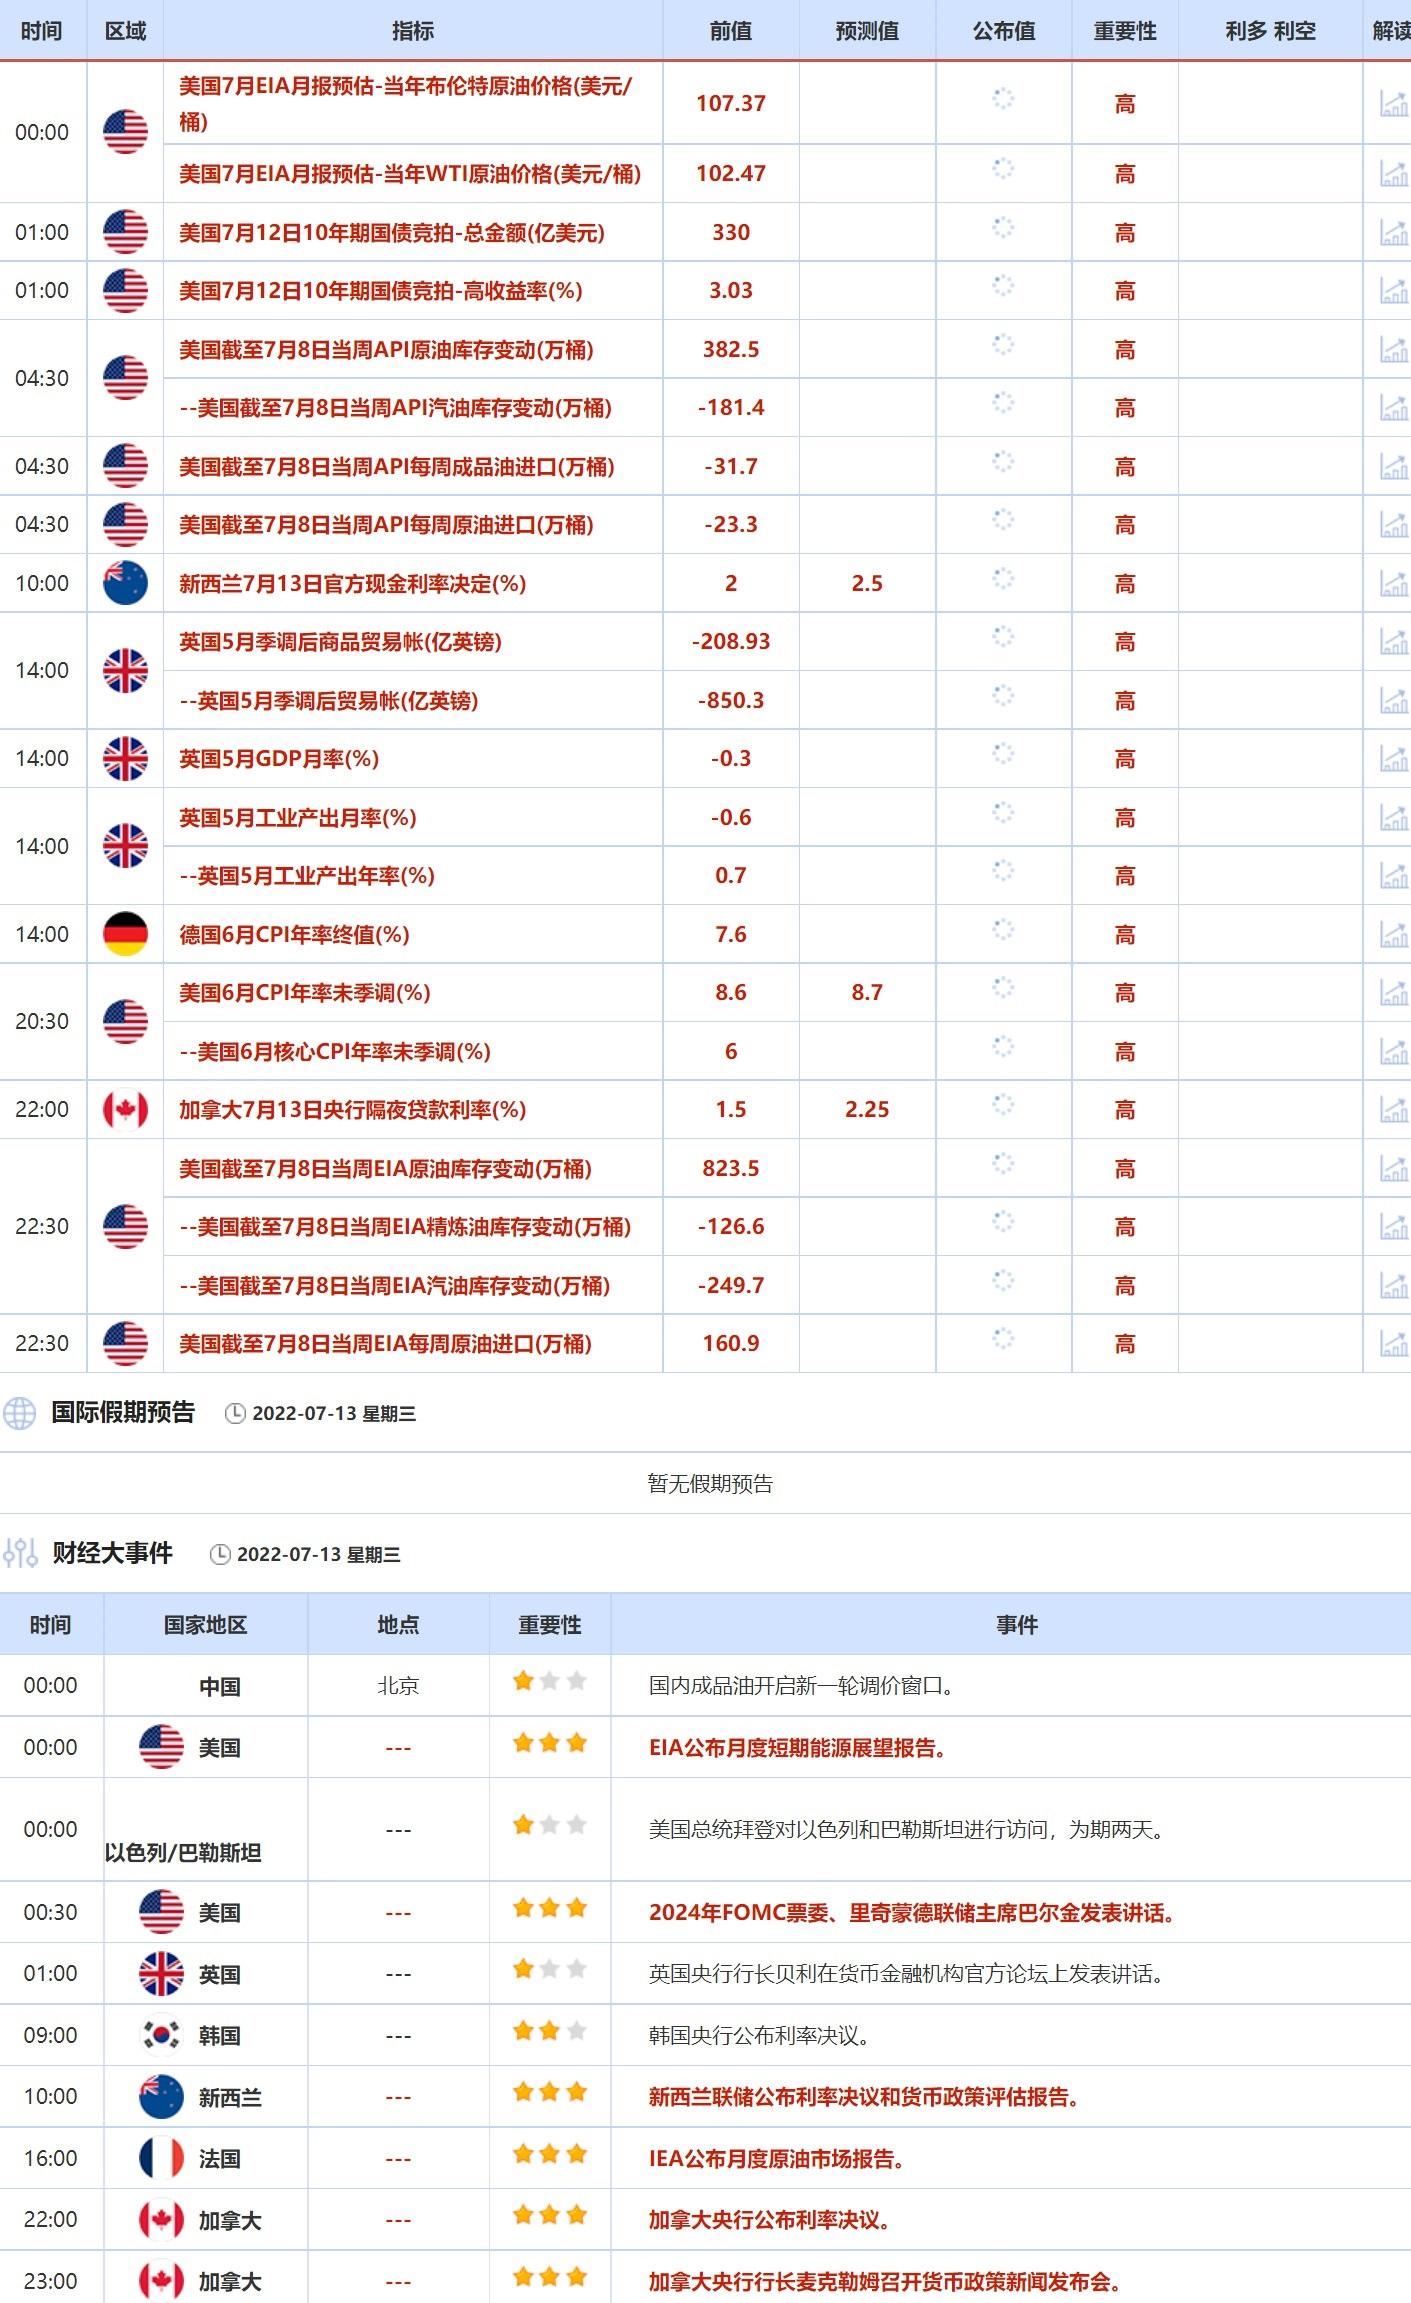Open 英国5月GDP月率 indicator link
The width and height of the screenshot is (1411, 2303).
tap(278, 759)
